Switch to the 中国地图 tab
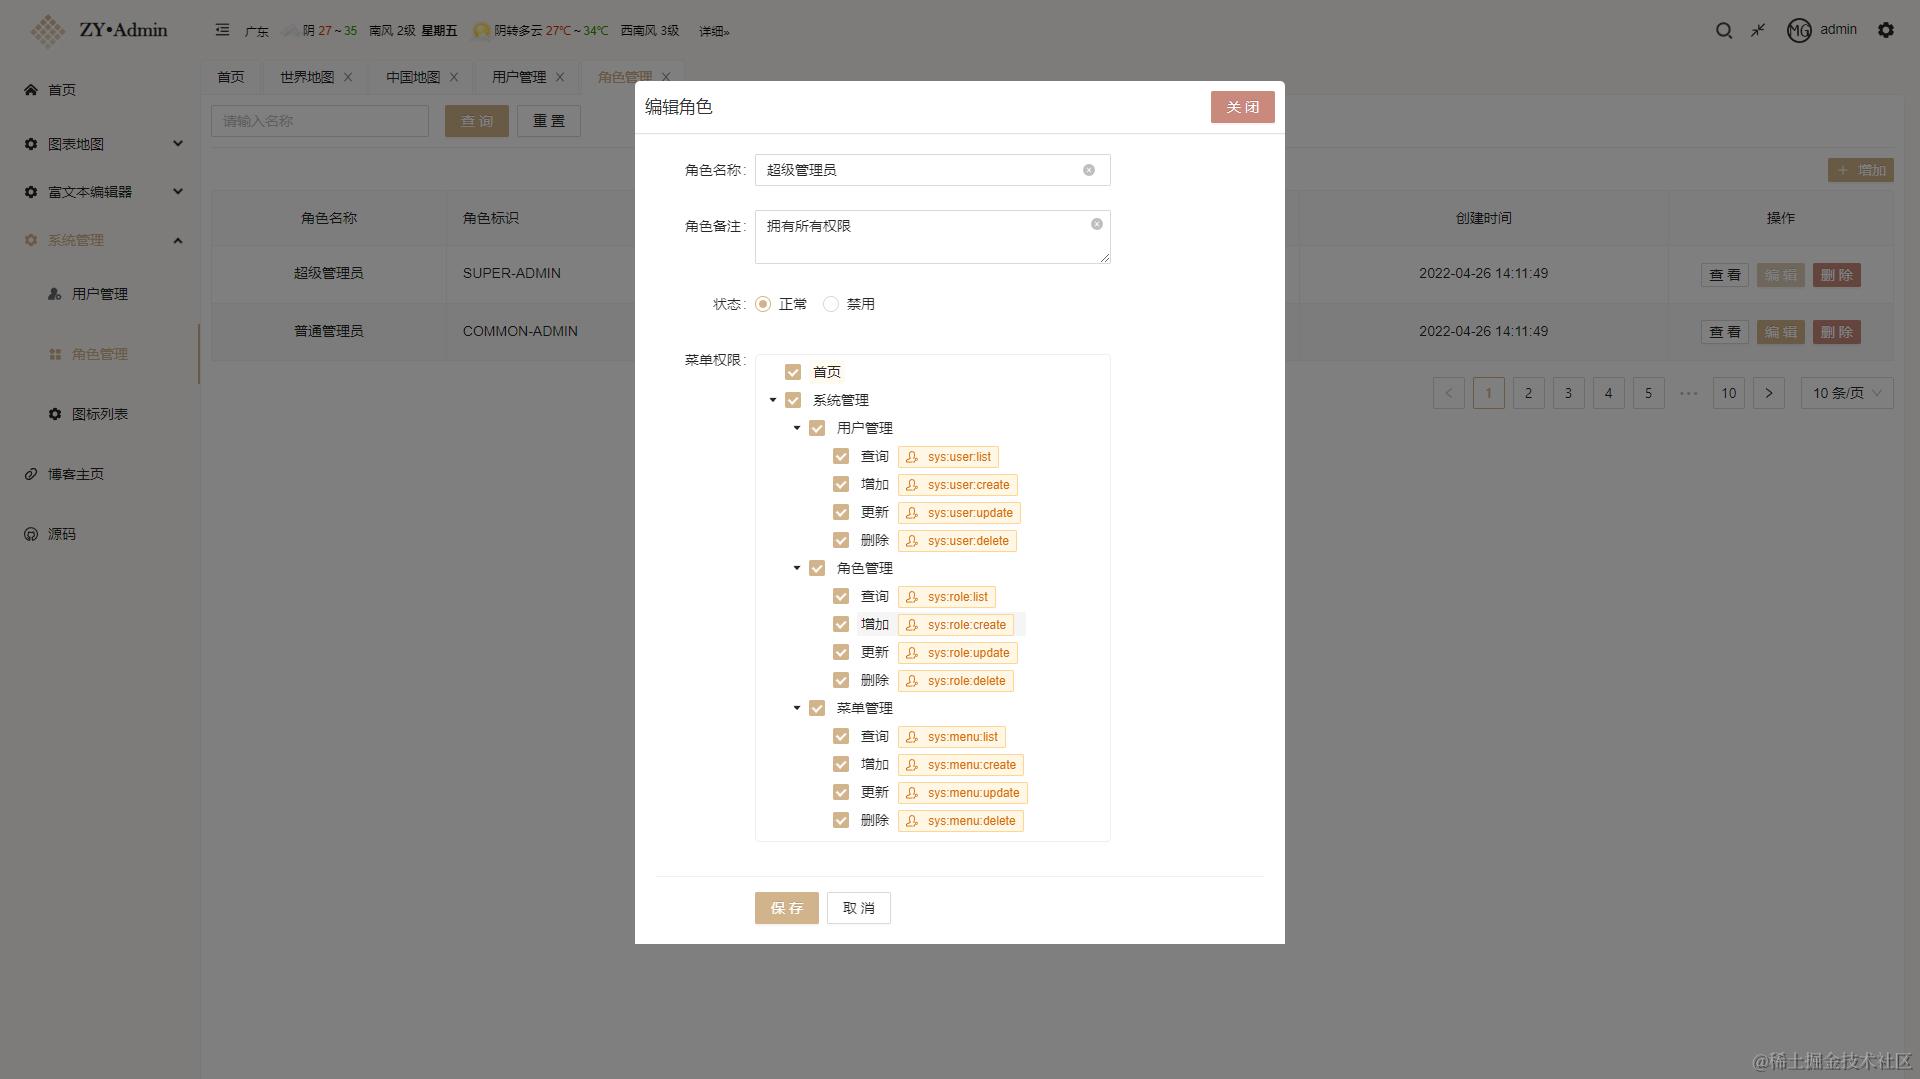 (411, 77)
